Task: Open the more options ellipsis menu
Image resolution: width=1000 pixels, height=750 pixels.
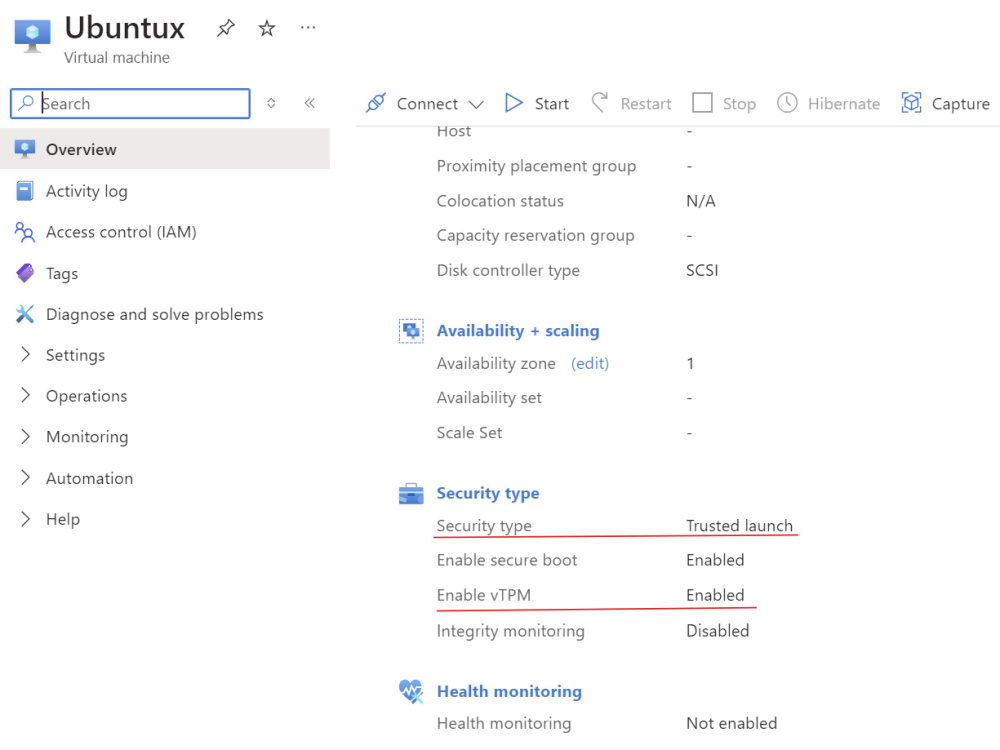Action: 308,27
